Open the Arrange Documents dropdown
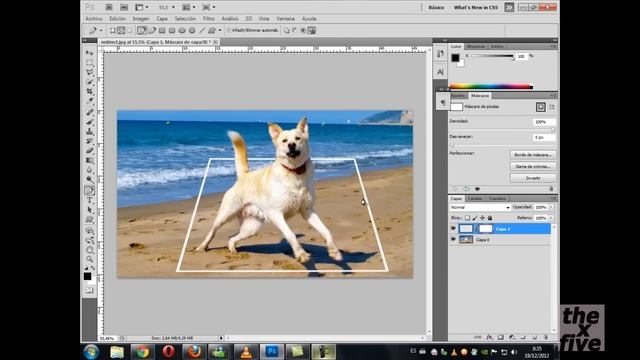This screenshot has height=360, width=640. coord(188,7)
